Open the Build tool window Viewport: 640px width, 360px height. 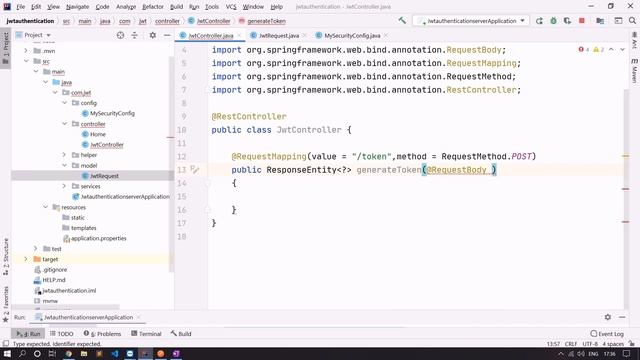point(181,333)
